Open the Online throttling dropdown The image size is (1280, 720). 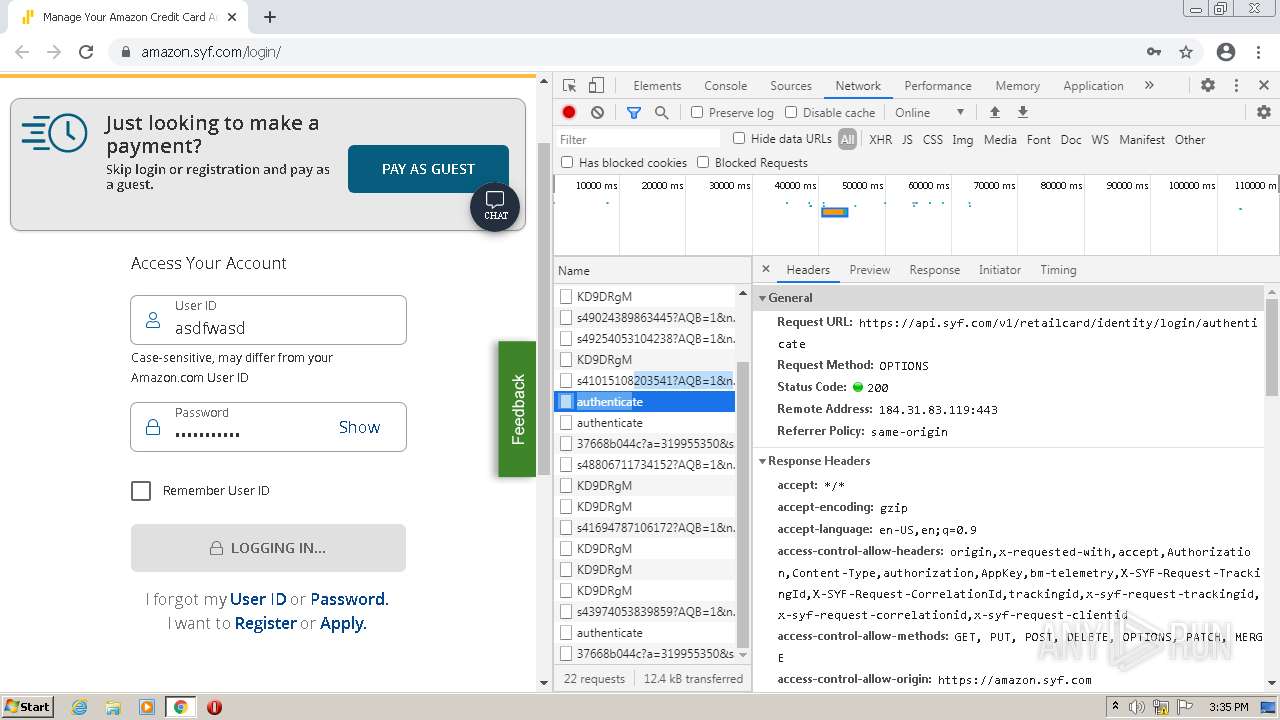coord(930,113)
